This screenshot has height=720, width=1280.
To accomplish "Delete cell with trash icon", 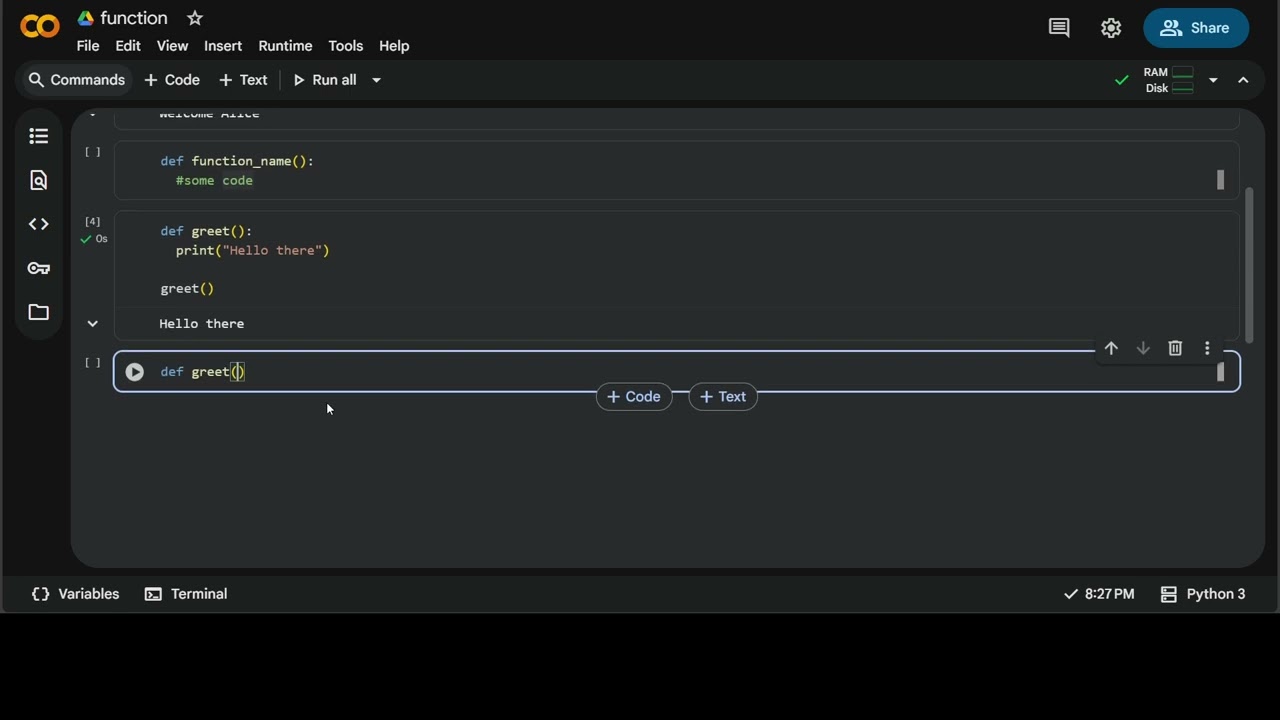I will (1175, 348).
